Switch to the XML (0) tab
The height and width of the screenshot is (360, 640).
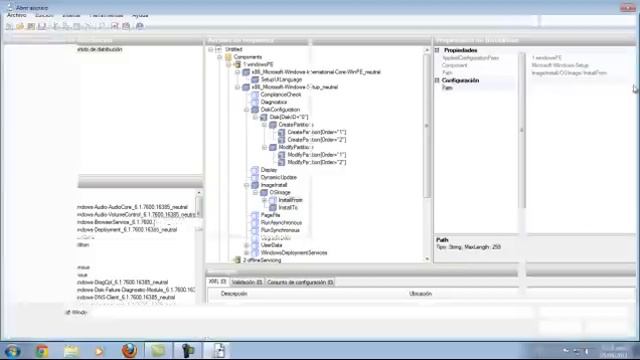tap(218, 282)
